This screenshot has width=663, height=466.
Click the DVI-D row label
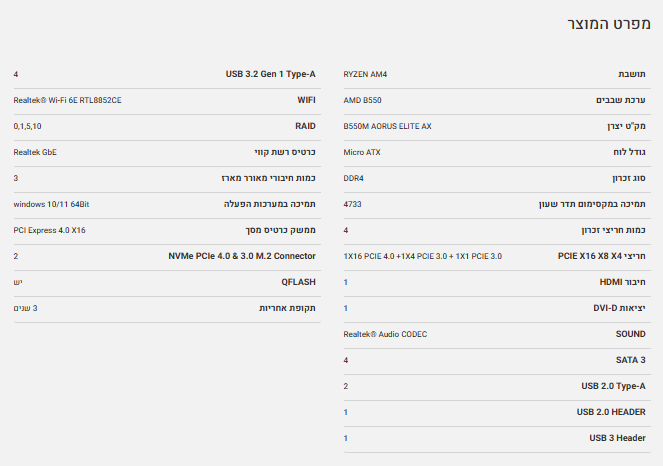point(619,308)
